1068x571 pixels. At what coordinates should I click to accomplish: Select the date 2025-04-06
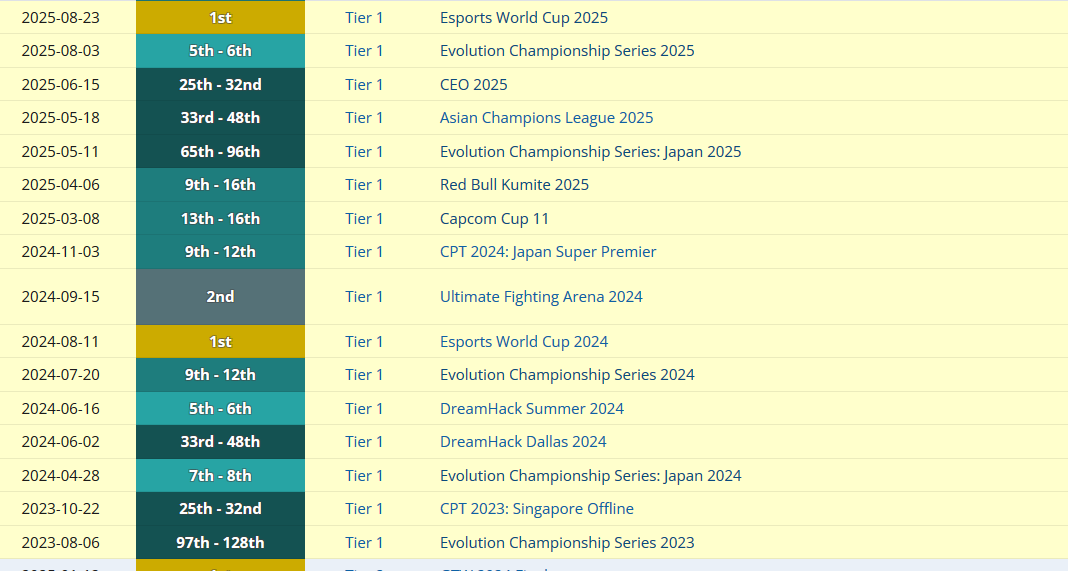pos(61,185)
